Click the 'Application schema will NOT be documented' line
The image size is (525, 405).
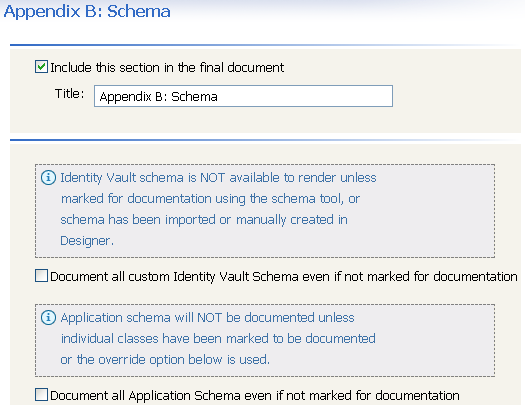(x=207, y=318)
